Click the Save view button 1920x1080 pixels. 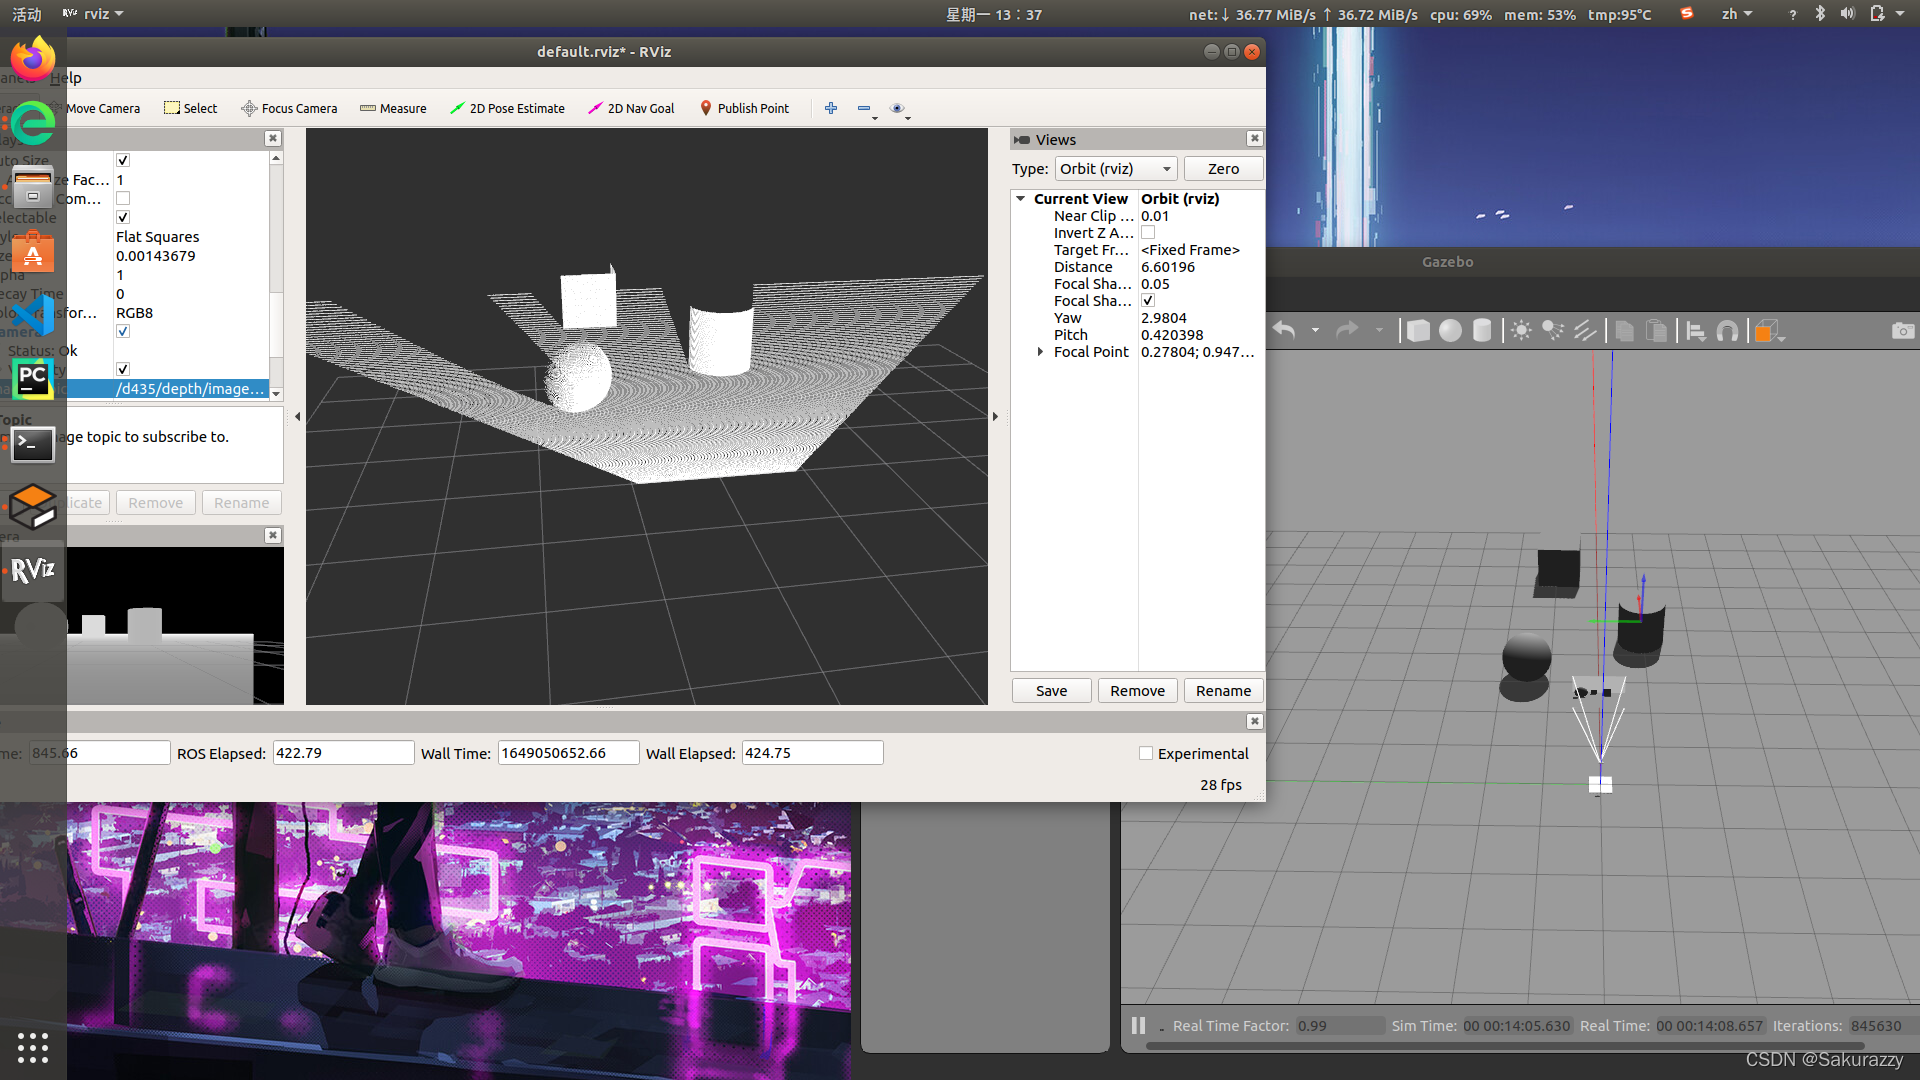pos(1051,691)
